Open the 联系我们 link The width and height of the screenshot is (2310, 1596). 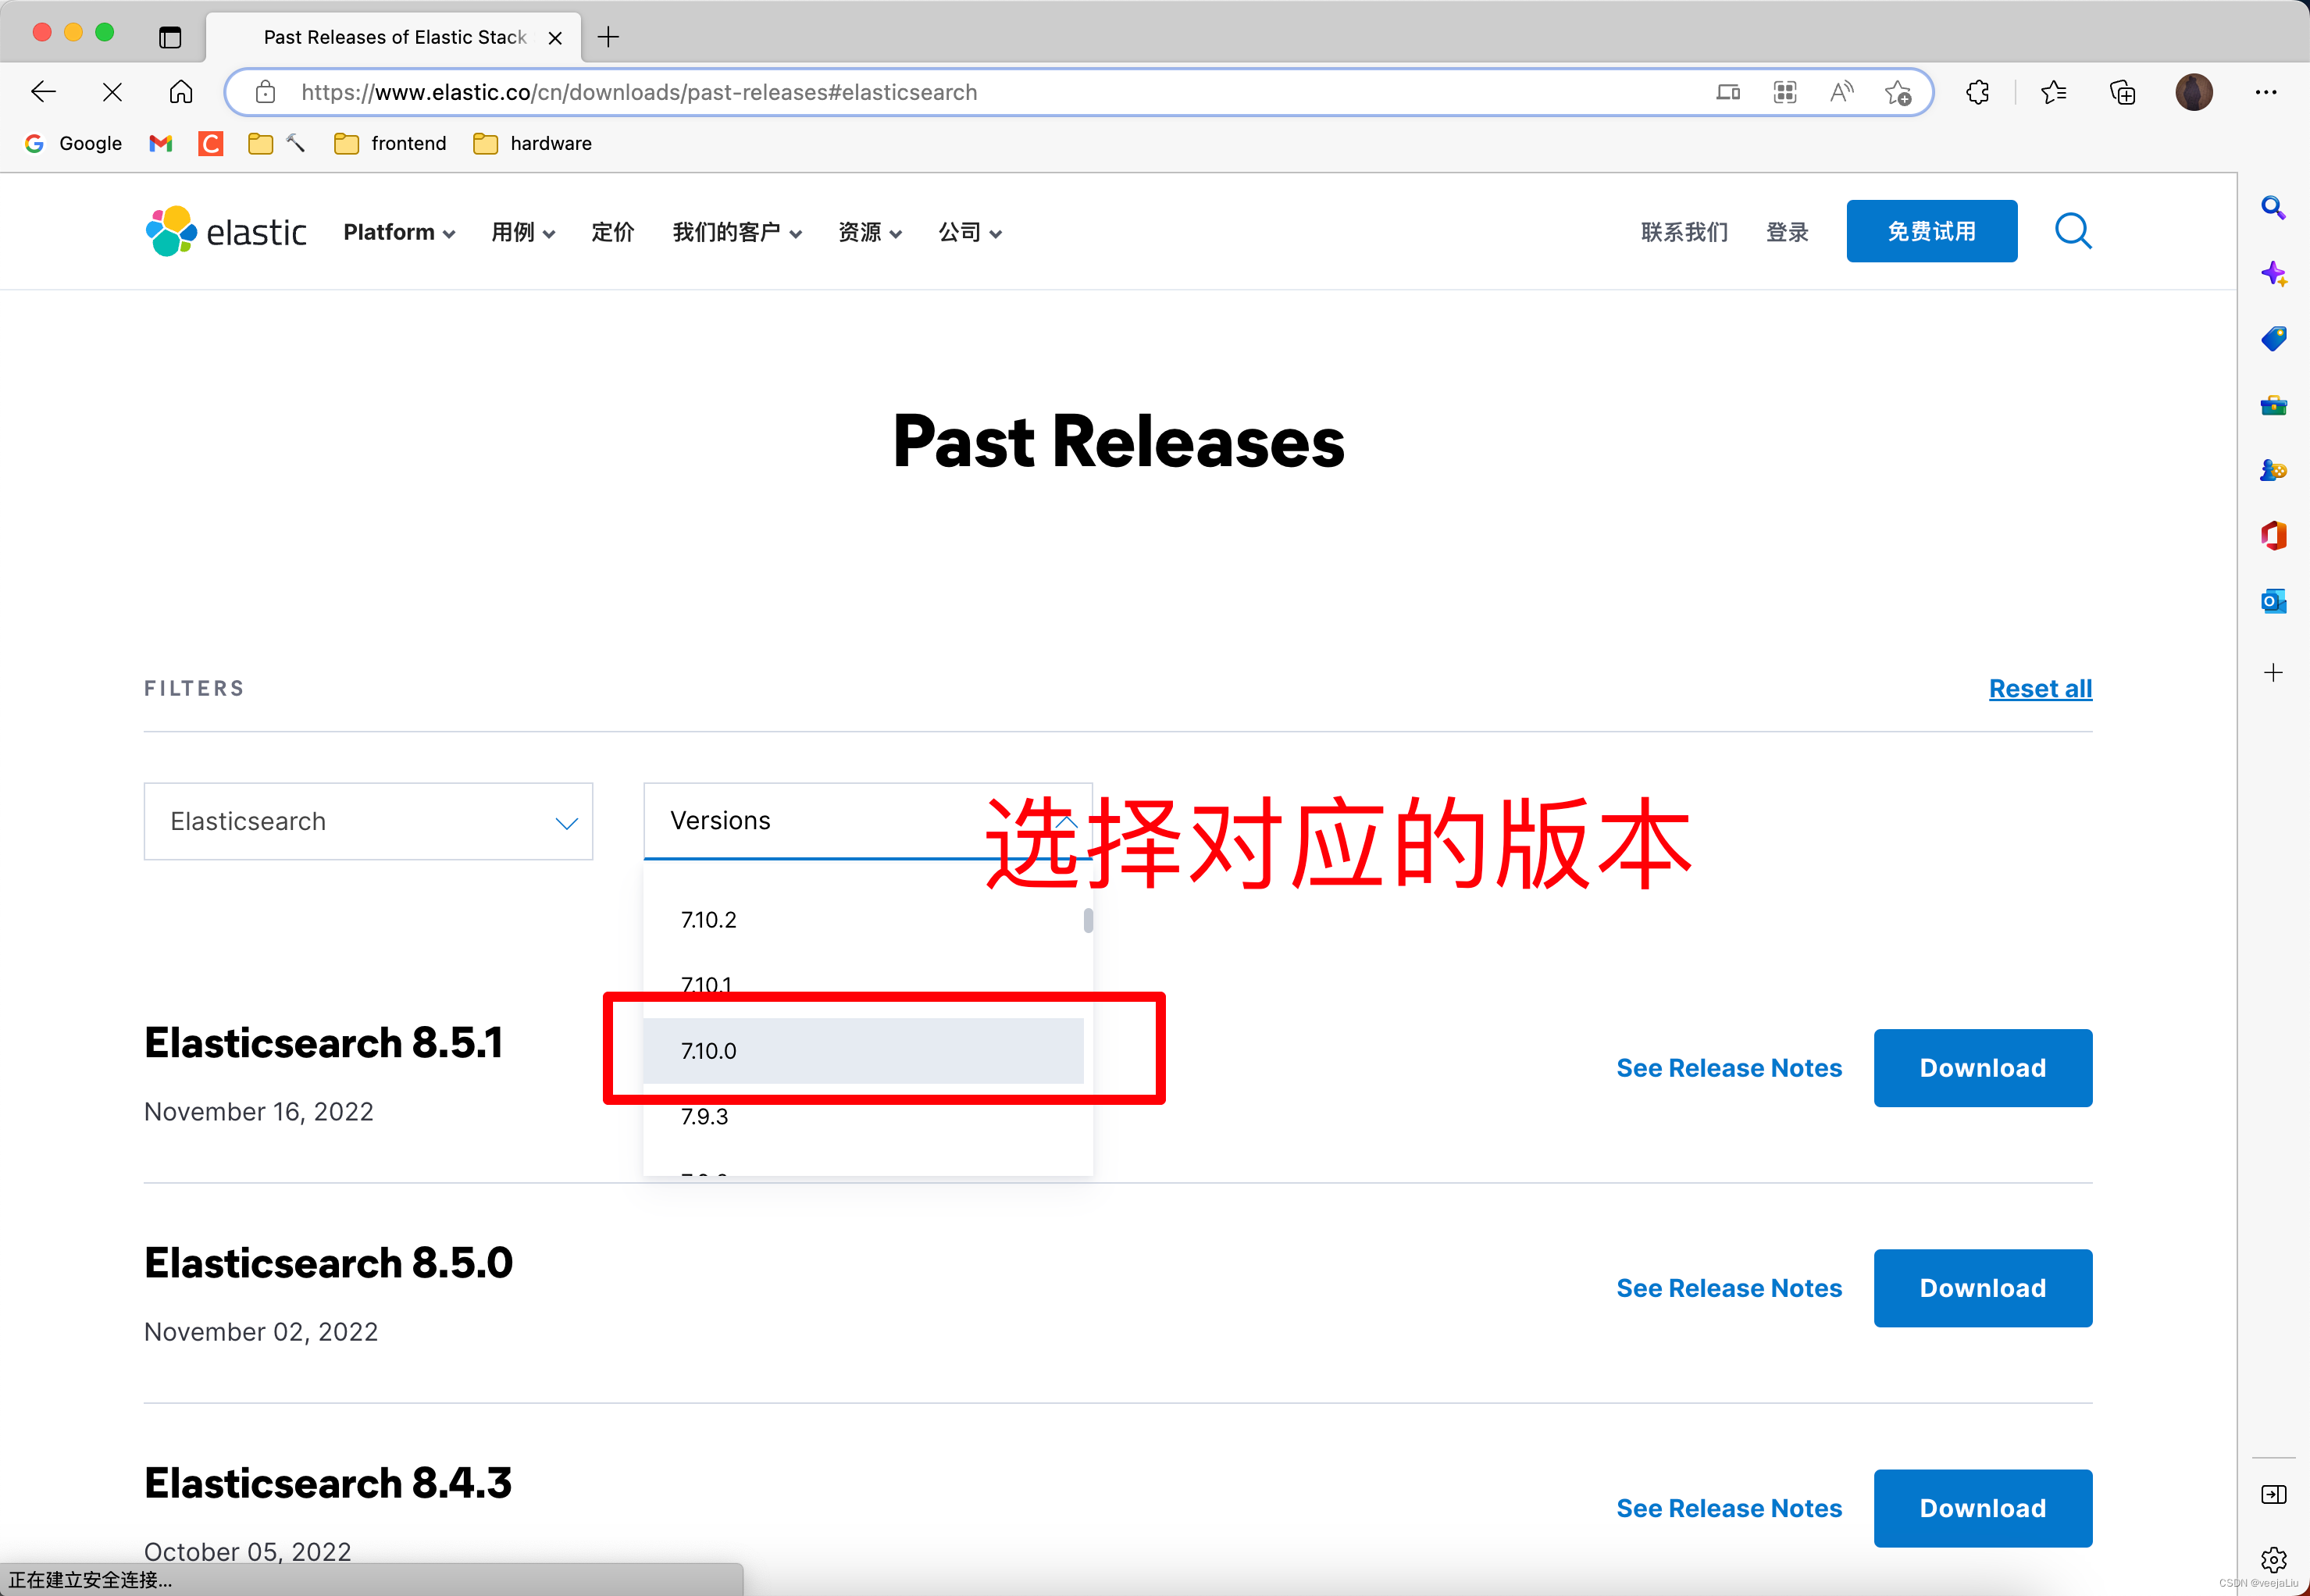click(x=1685, y=232)
